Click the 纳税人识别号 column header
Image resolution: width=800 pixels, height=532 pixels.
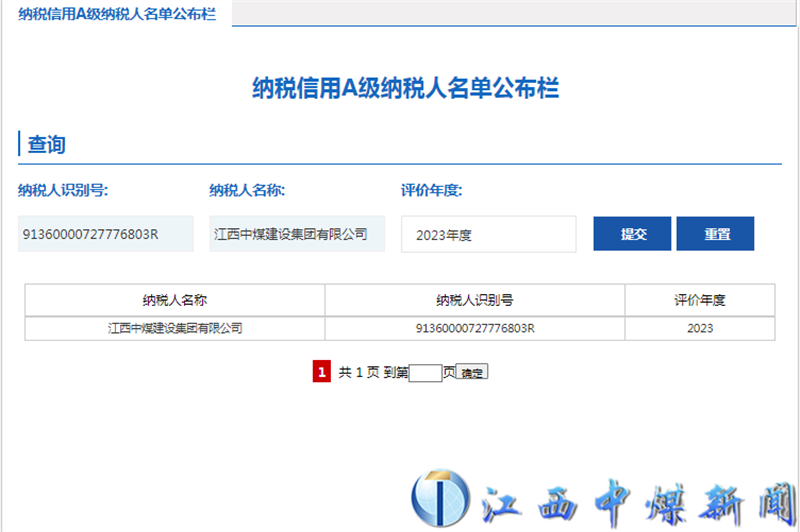click(x=474, y=300)
